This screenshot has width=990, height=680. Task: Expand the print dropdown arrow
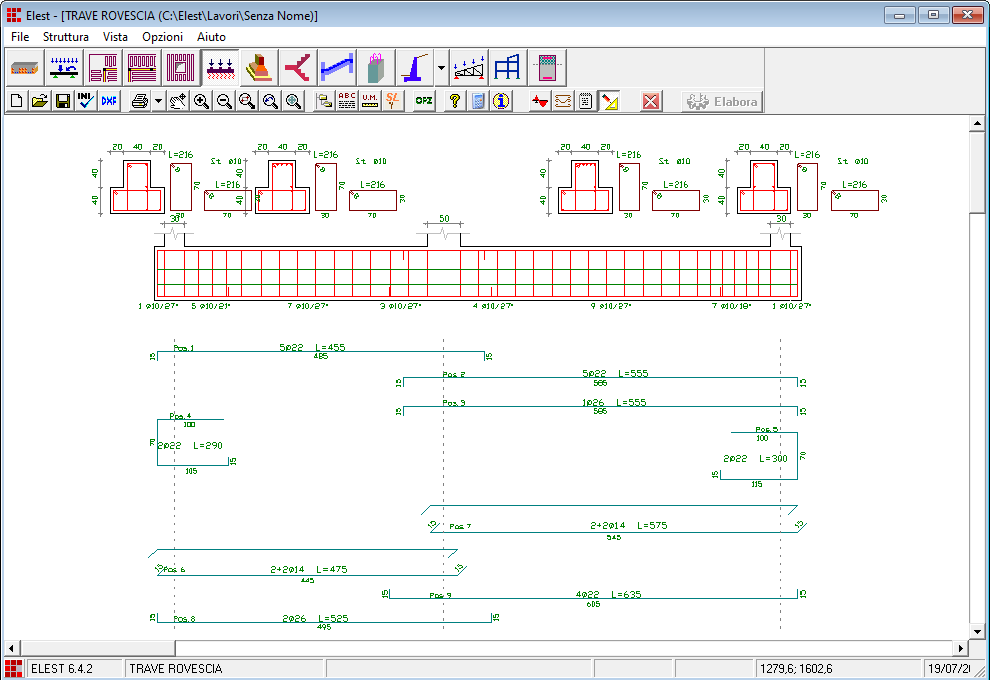tap(158, 101)
